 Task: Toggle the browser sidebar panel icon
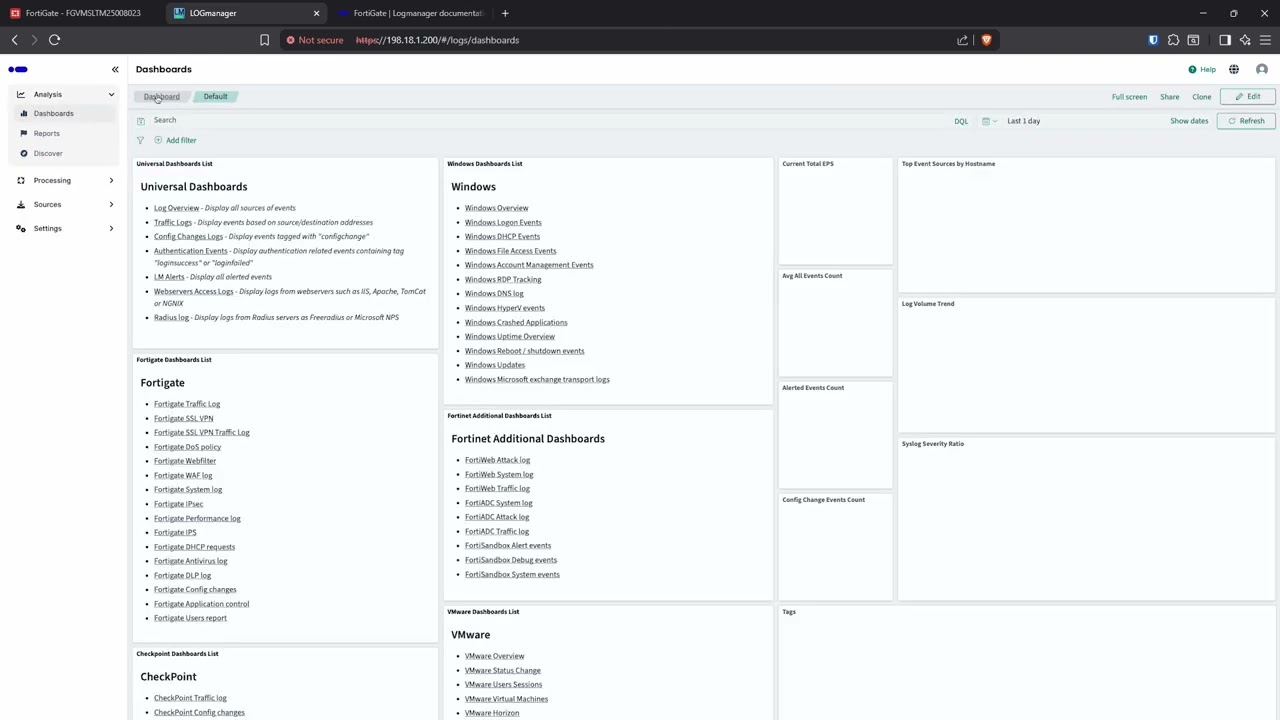tap(1225, 40)
